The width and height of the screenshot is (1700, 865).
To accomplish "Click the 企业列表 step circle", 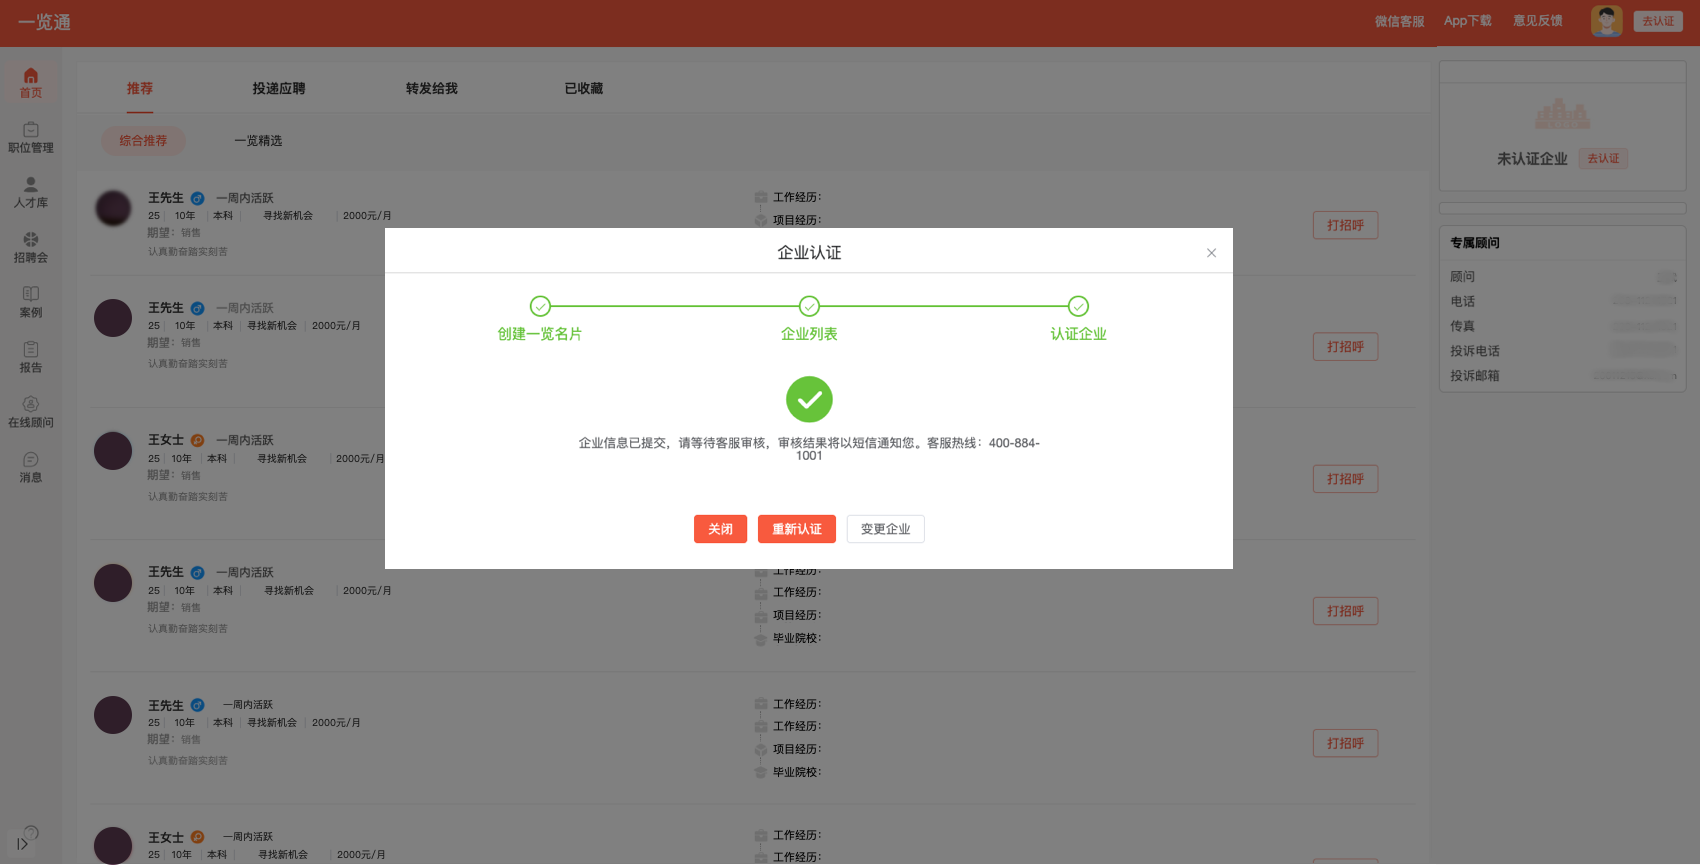I will [x=809, y=306].
